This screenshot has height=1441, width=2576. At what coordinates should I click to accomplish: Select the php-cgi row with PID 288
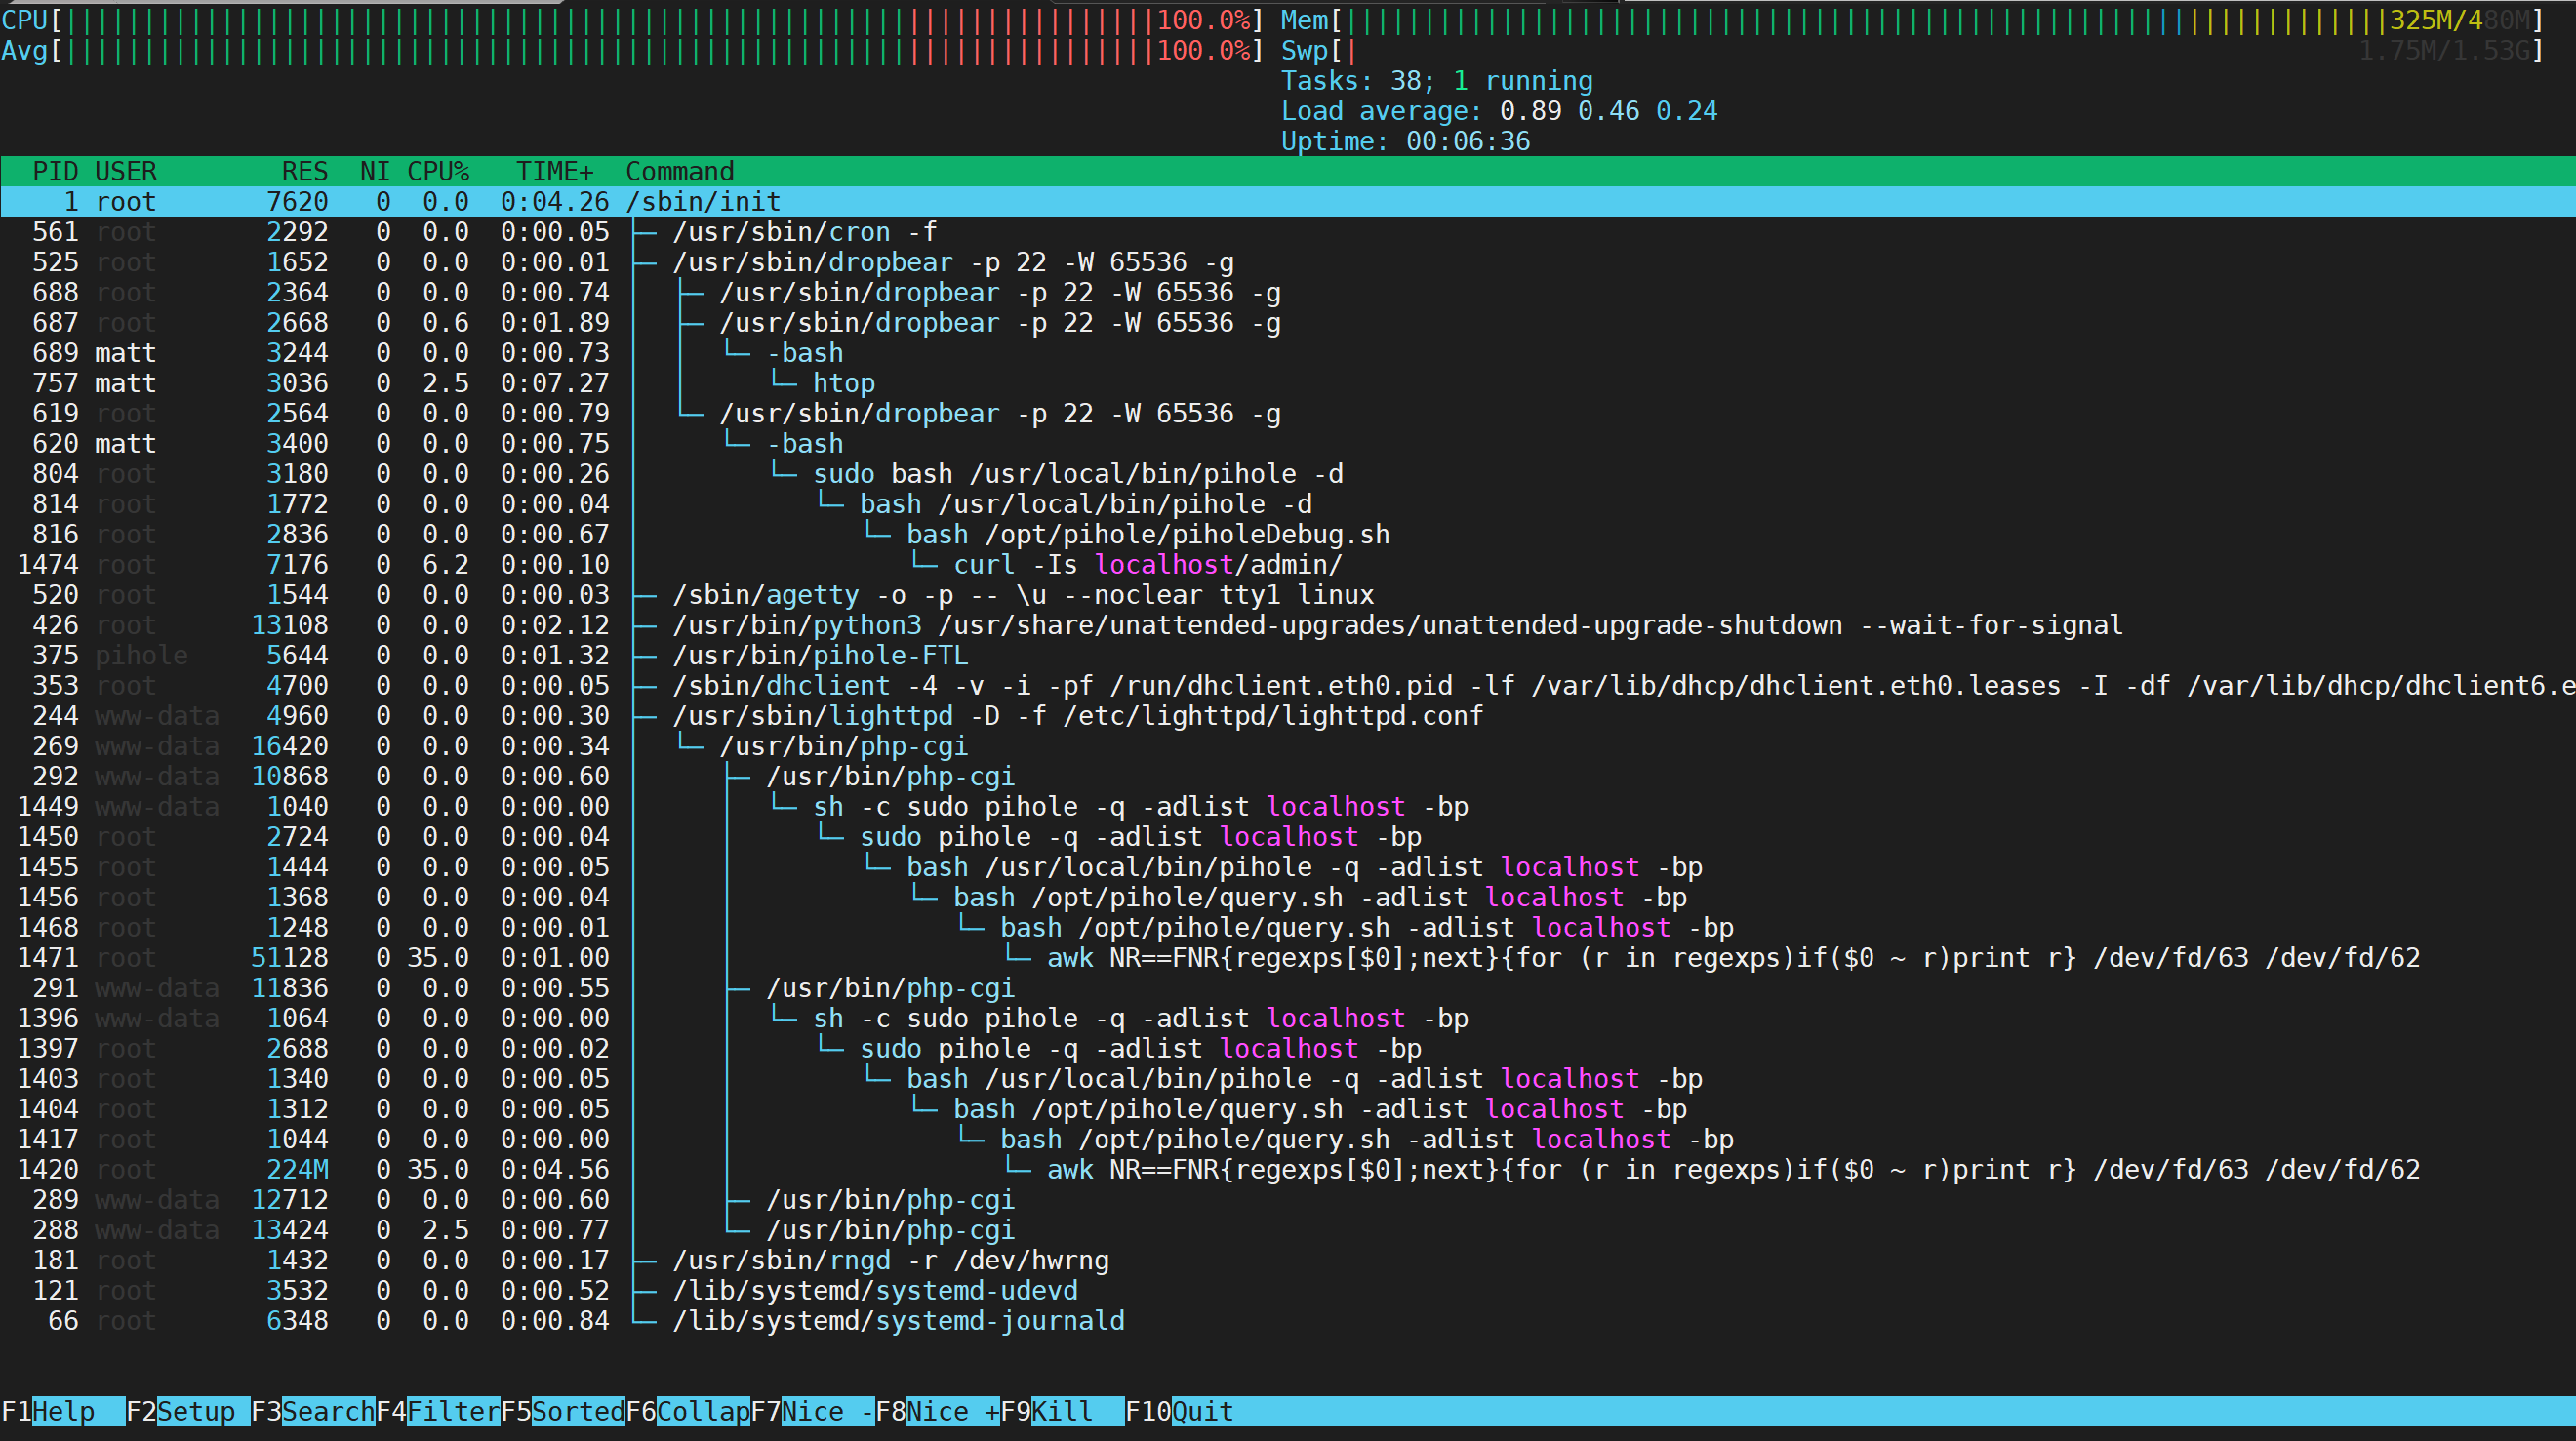[x=1288, y=1230]
